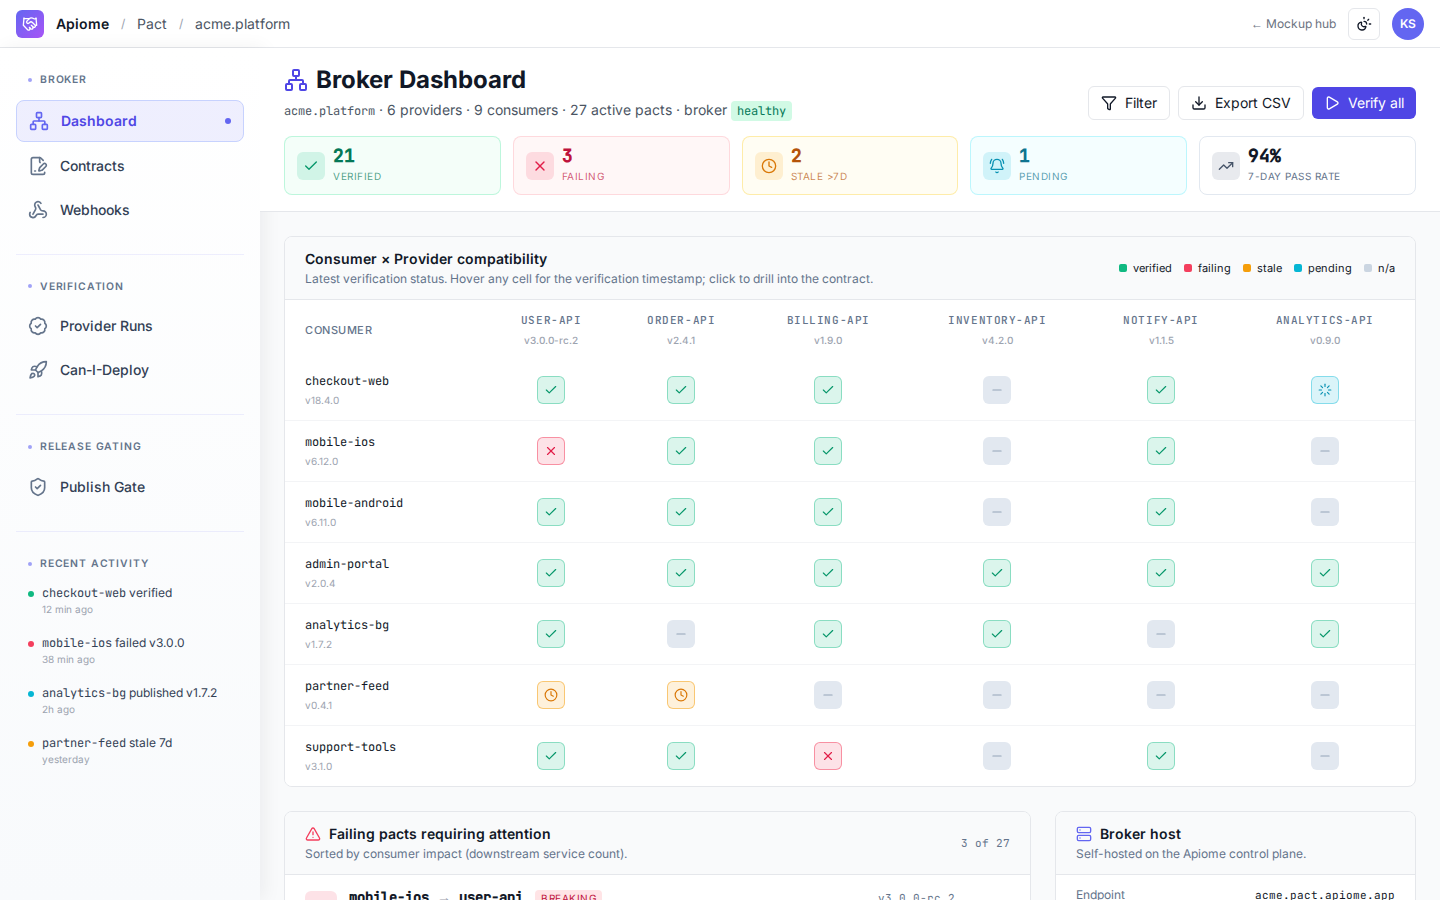Click the failing cell for support-tools billing-api
Screen dimensions: 1440x900
pyautogui.click(x=828, y=756)
